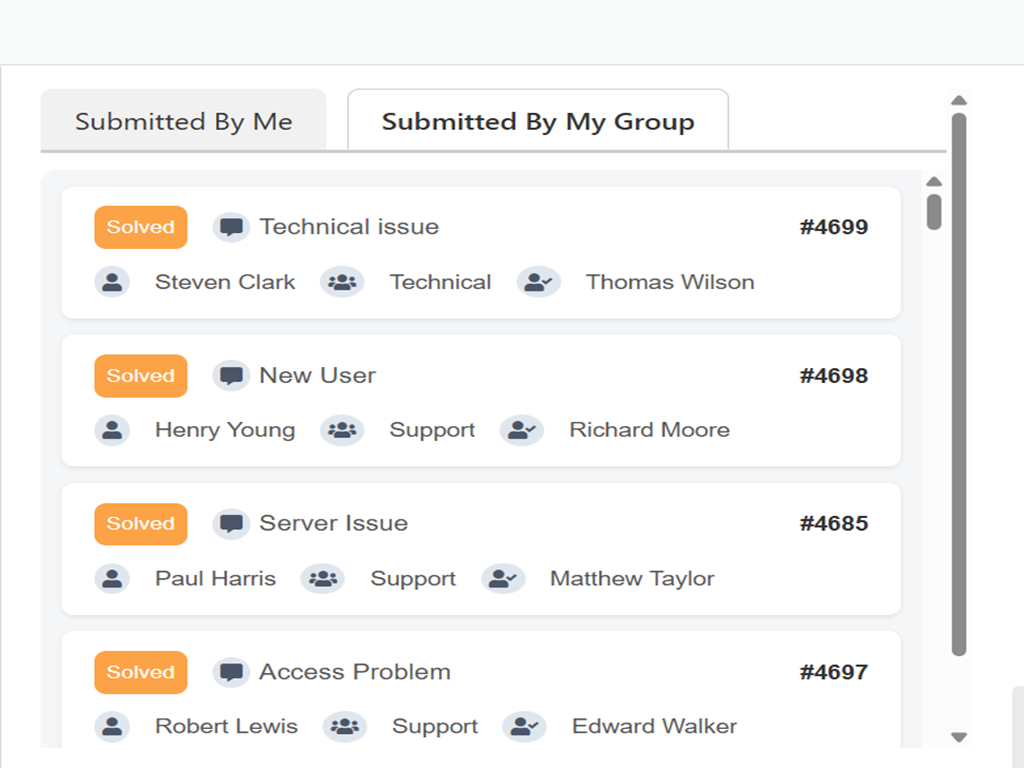Click the ticket list inner scrollbar thumb
The width and height of the screenshot is (1024, 768).
pyautogui.click(x=934, y=211)
